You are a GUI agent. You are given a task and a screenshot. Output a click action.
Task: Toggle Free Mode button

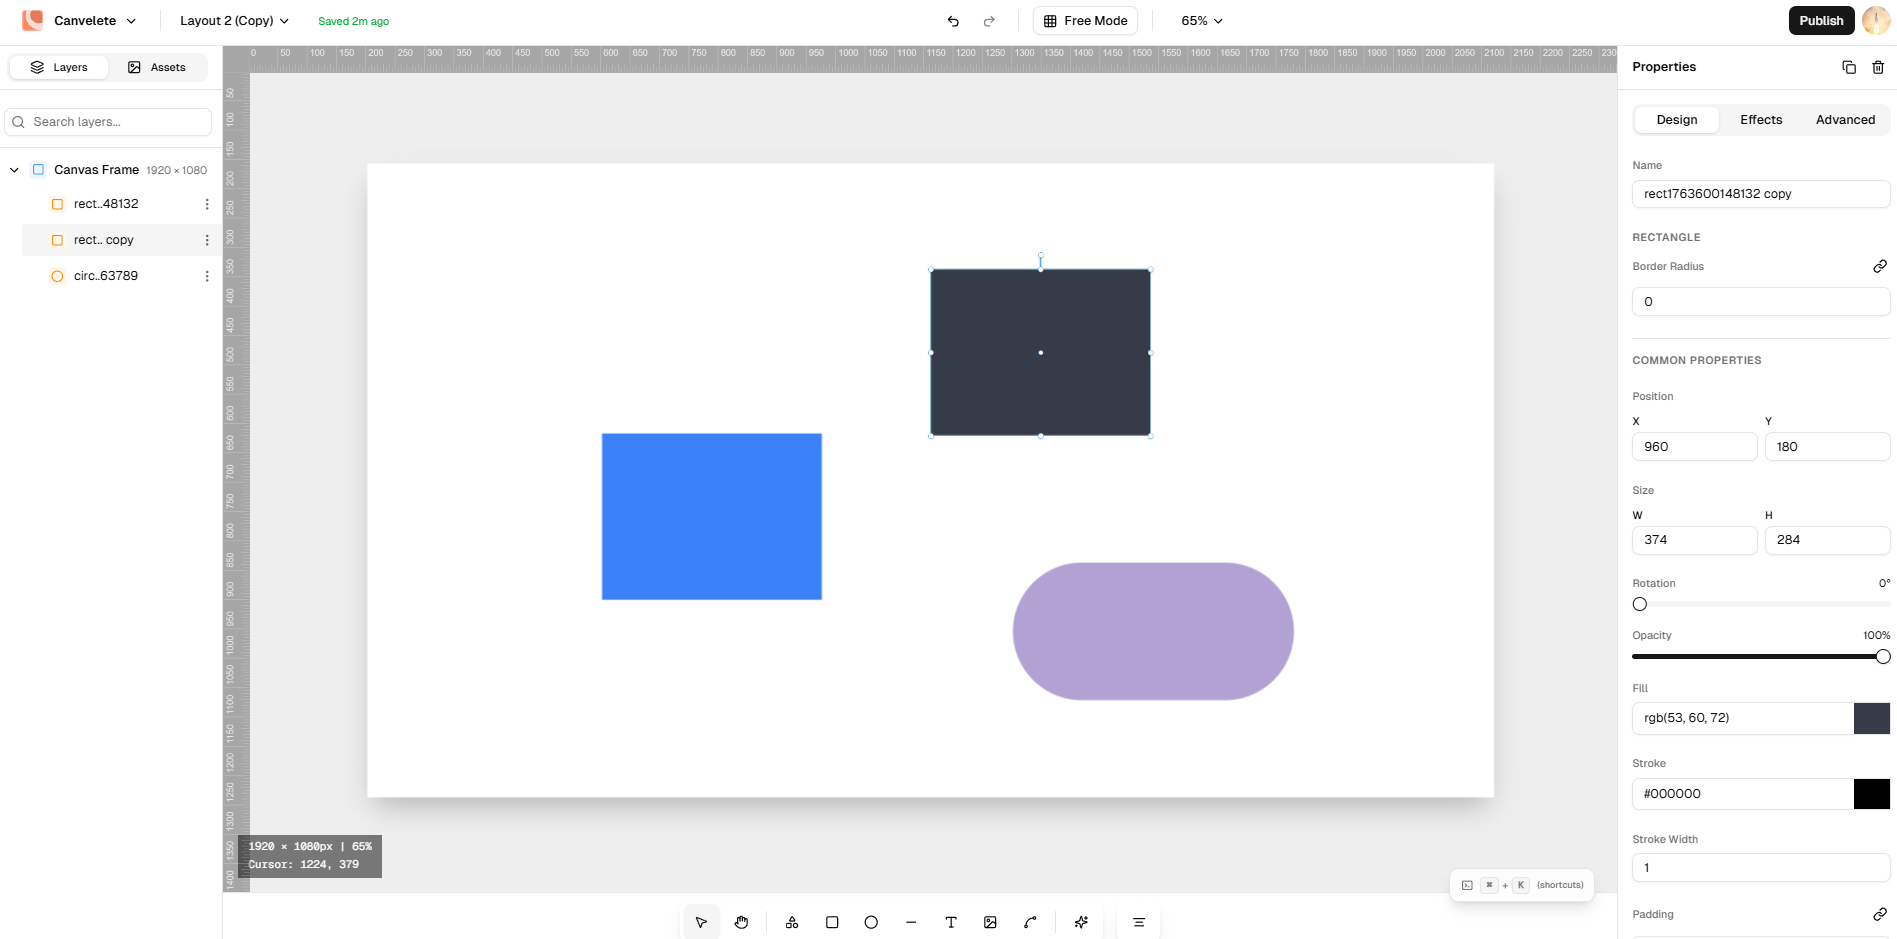click(1085, 21)
